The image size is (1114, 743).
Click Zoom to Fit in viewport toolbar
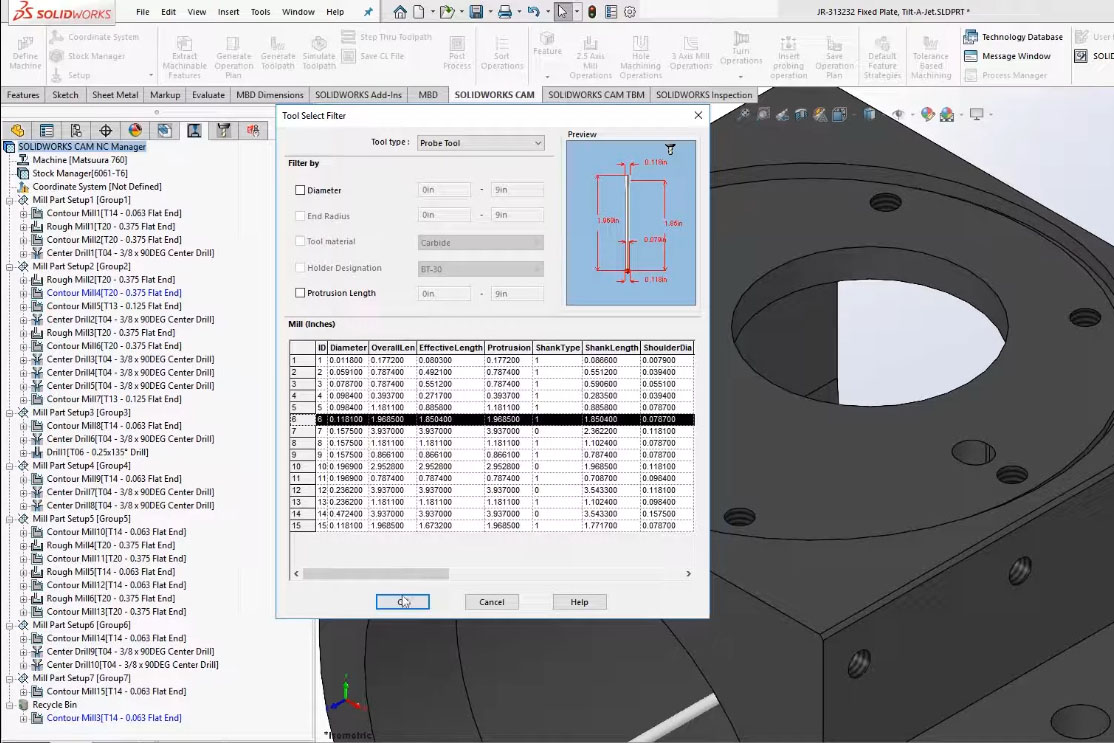744,114
